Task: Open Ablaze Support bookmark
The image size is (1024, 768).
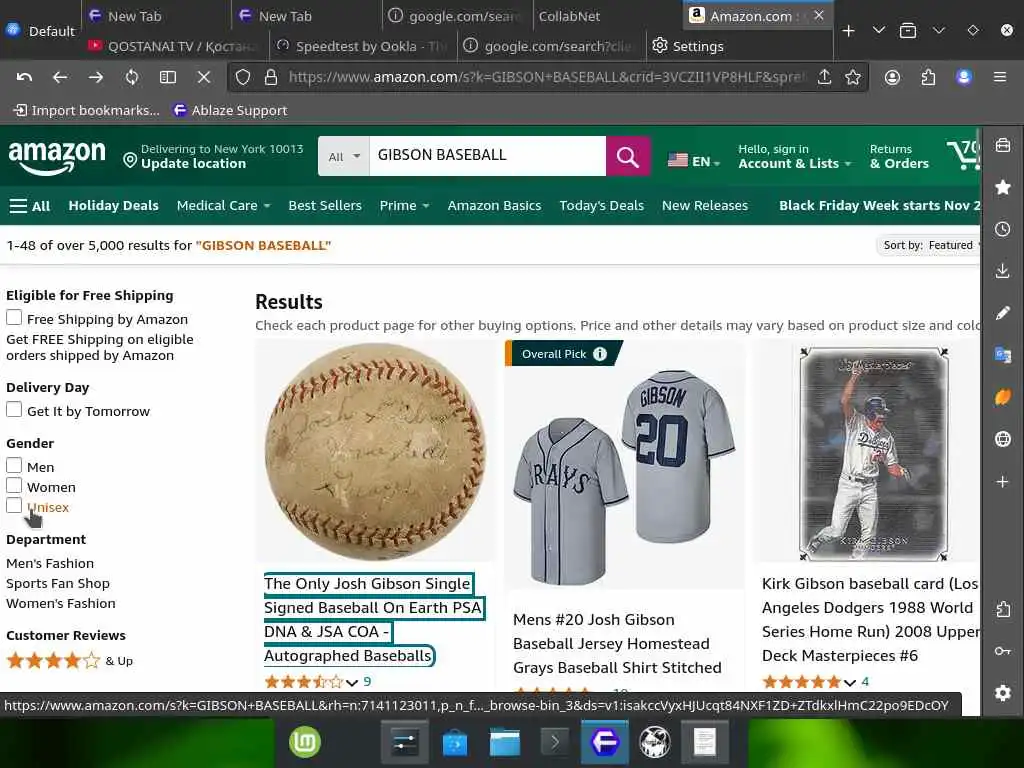Action: [231, 110]
